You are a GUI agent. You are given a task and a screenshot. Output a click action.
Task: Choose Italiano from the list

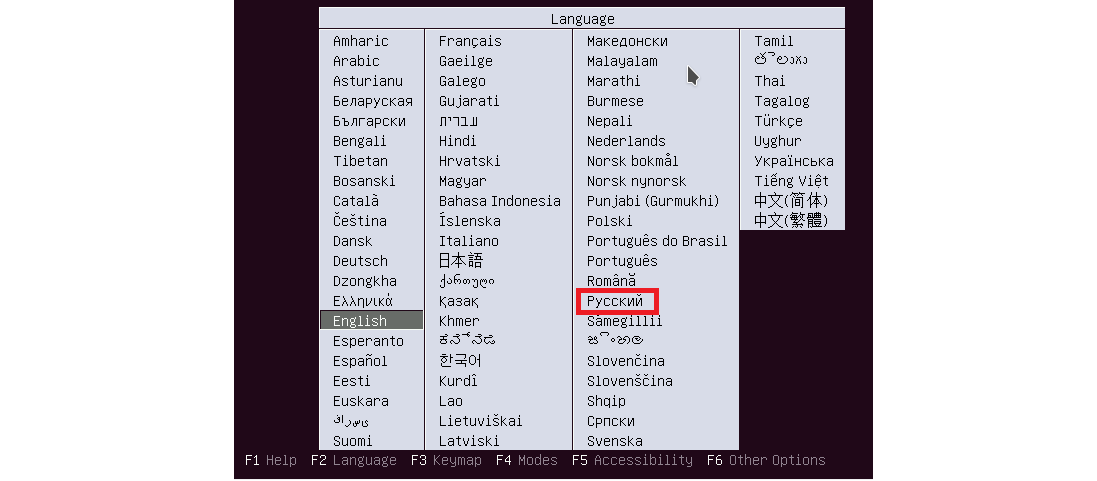click(468, 241)
